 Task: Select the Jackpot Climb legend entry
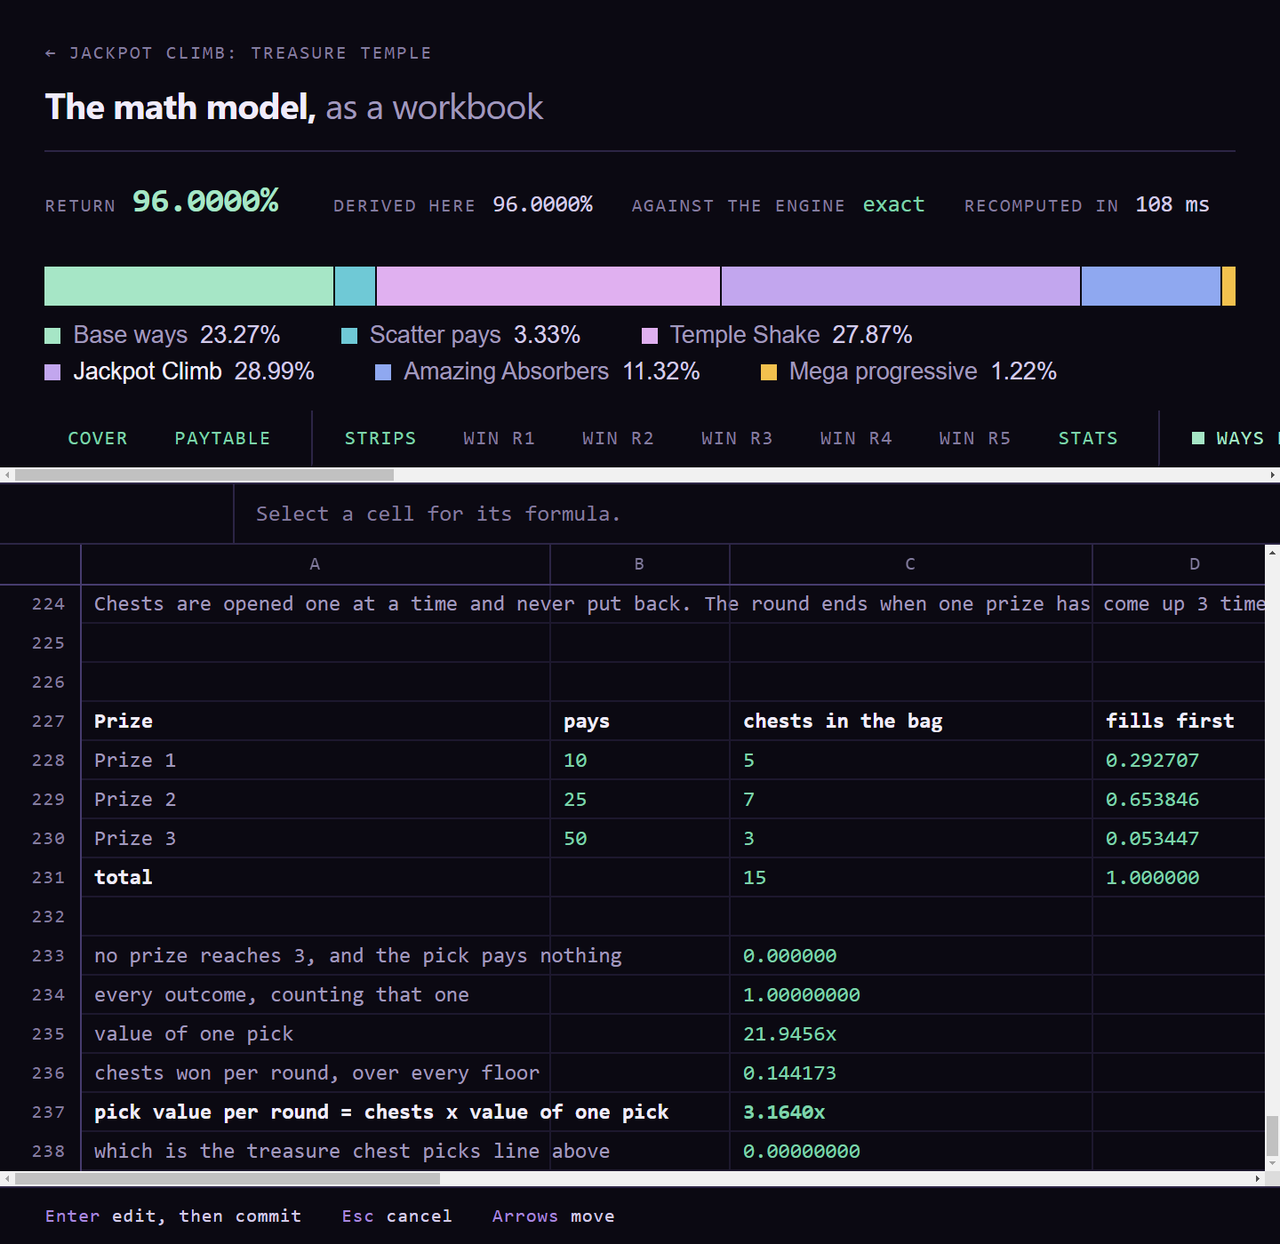(180, 371)
